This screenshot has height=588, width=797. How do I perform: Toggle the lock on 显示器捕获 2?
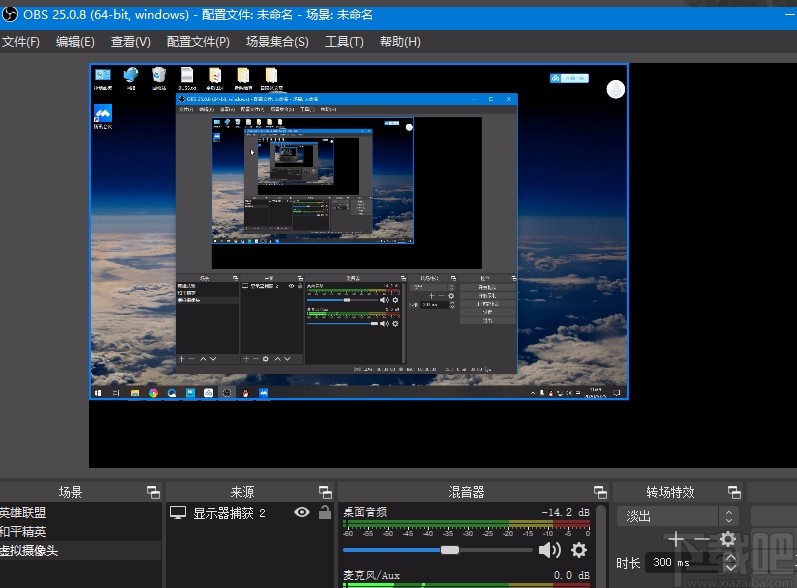[325, 512]
